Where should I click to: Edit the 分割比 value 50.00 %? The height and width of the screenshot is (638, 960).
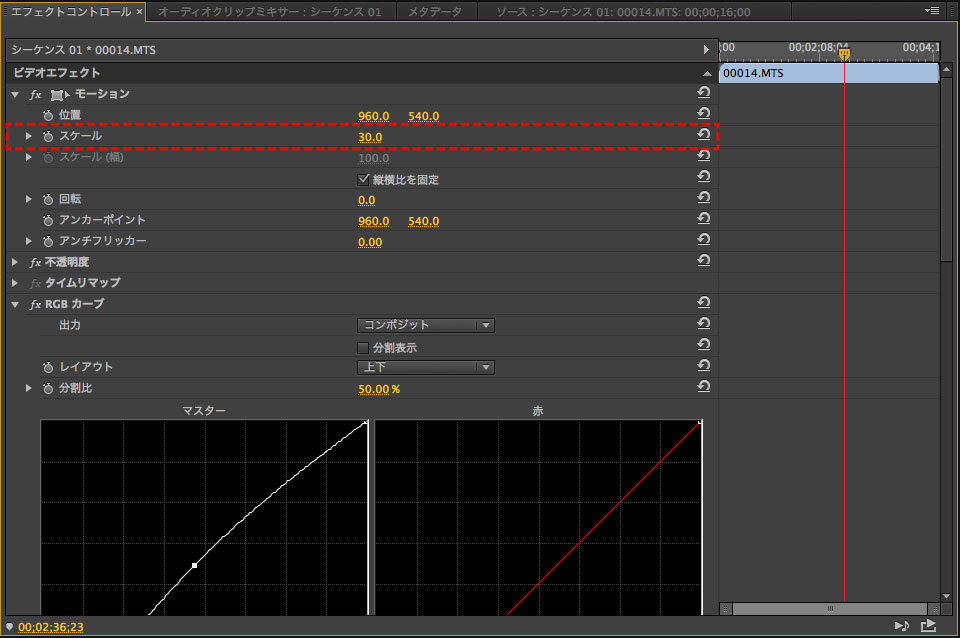click(379, 389)
